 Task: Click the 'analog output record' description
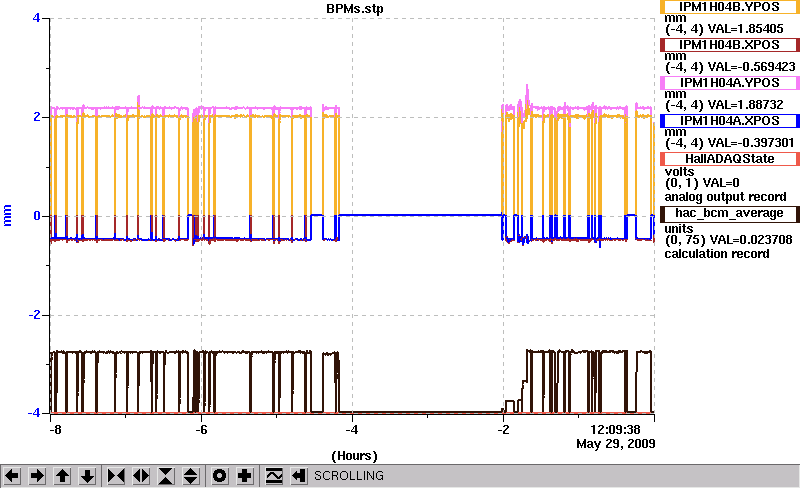pyautogui.click(x=725, y=197)
